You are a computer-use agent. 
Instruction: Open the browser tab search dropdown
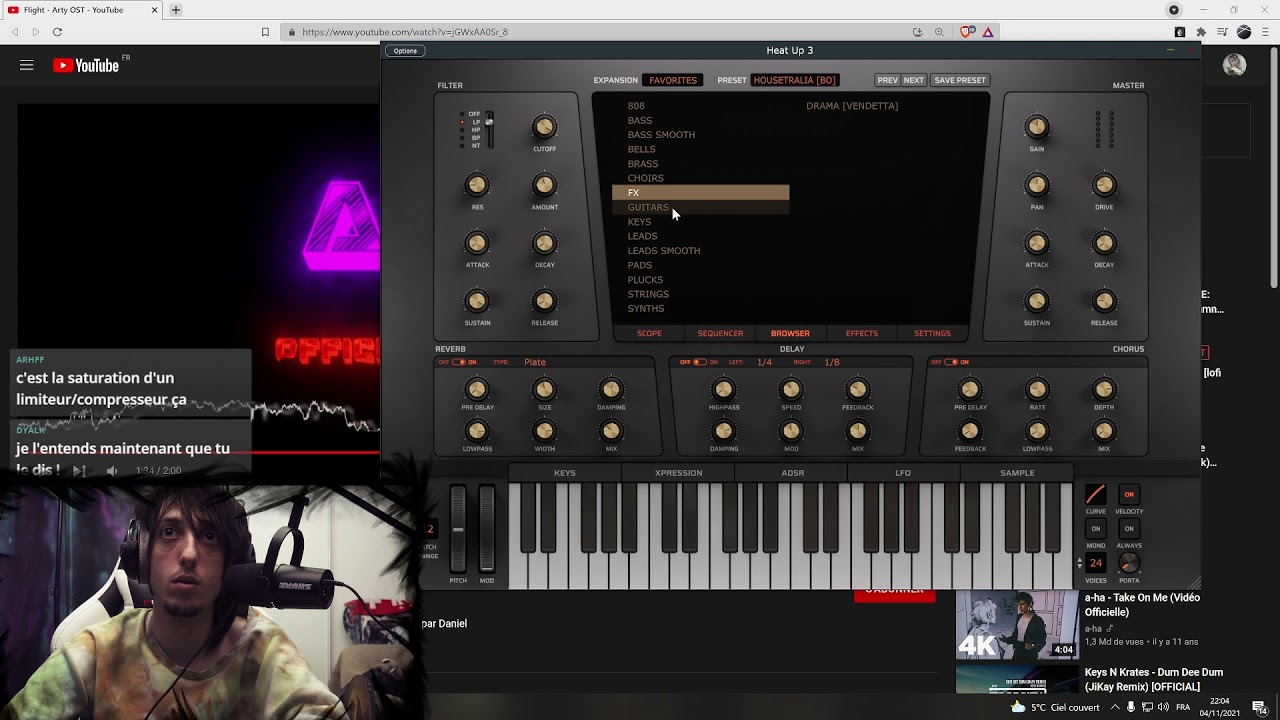point(1174,10)
